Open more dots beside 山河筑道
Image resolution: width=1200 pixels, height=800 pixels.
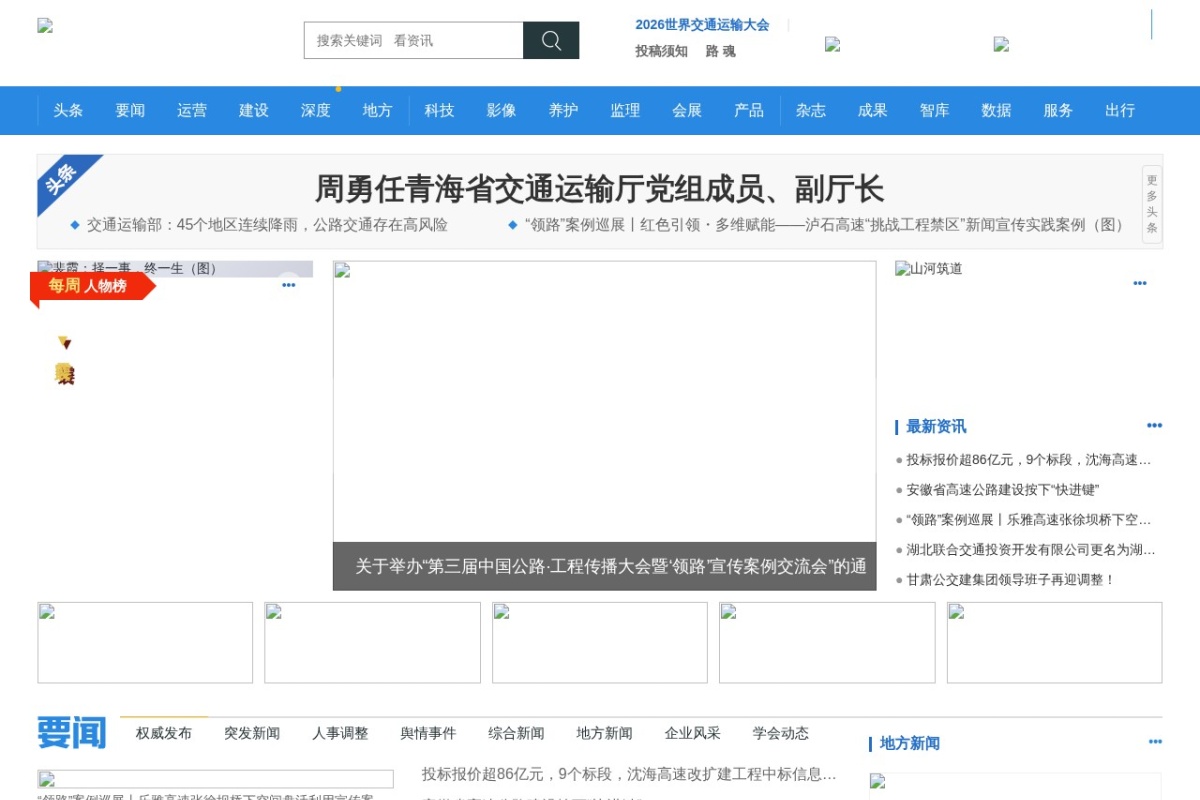point(1139,283)
